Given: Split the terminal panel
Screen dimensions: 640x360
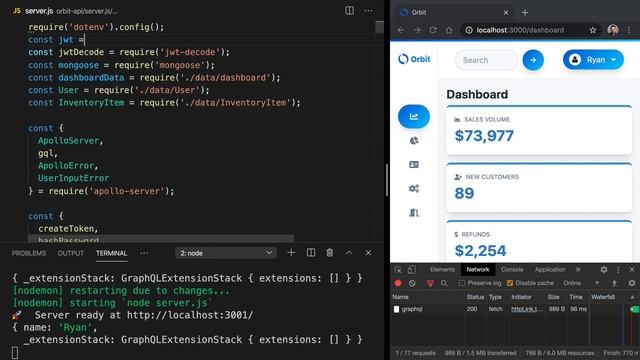Looking at the screenshot, I should [x=311, y=253].
